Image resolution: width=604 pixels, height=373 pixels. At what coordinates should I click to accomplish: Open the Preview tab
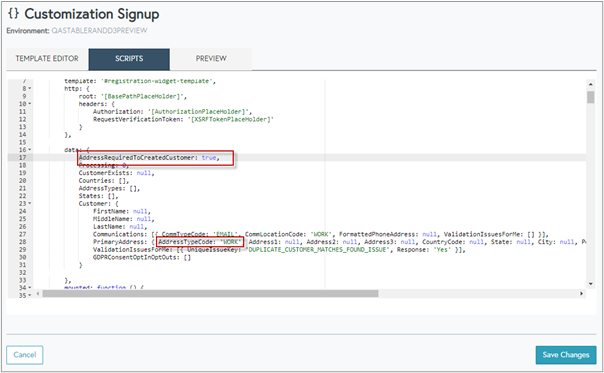pyautogui.click(x=211, y=59)
